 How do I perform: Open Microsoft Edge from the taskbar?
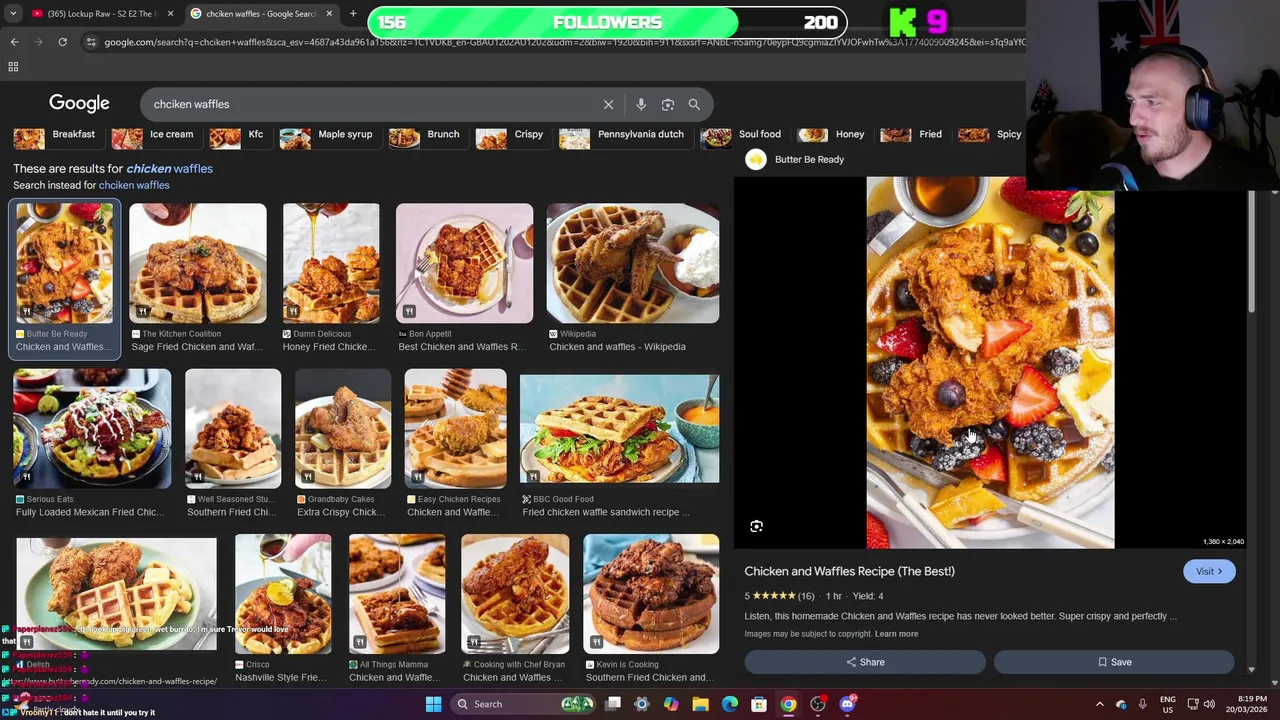[730, 704]
